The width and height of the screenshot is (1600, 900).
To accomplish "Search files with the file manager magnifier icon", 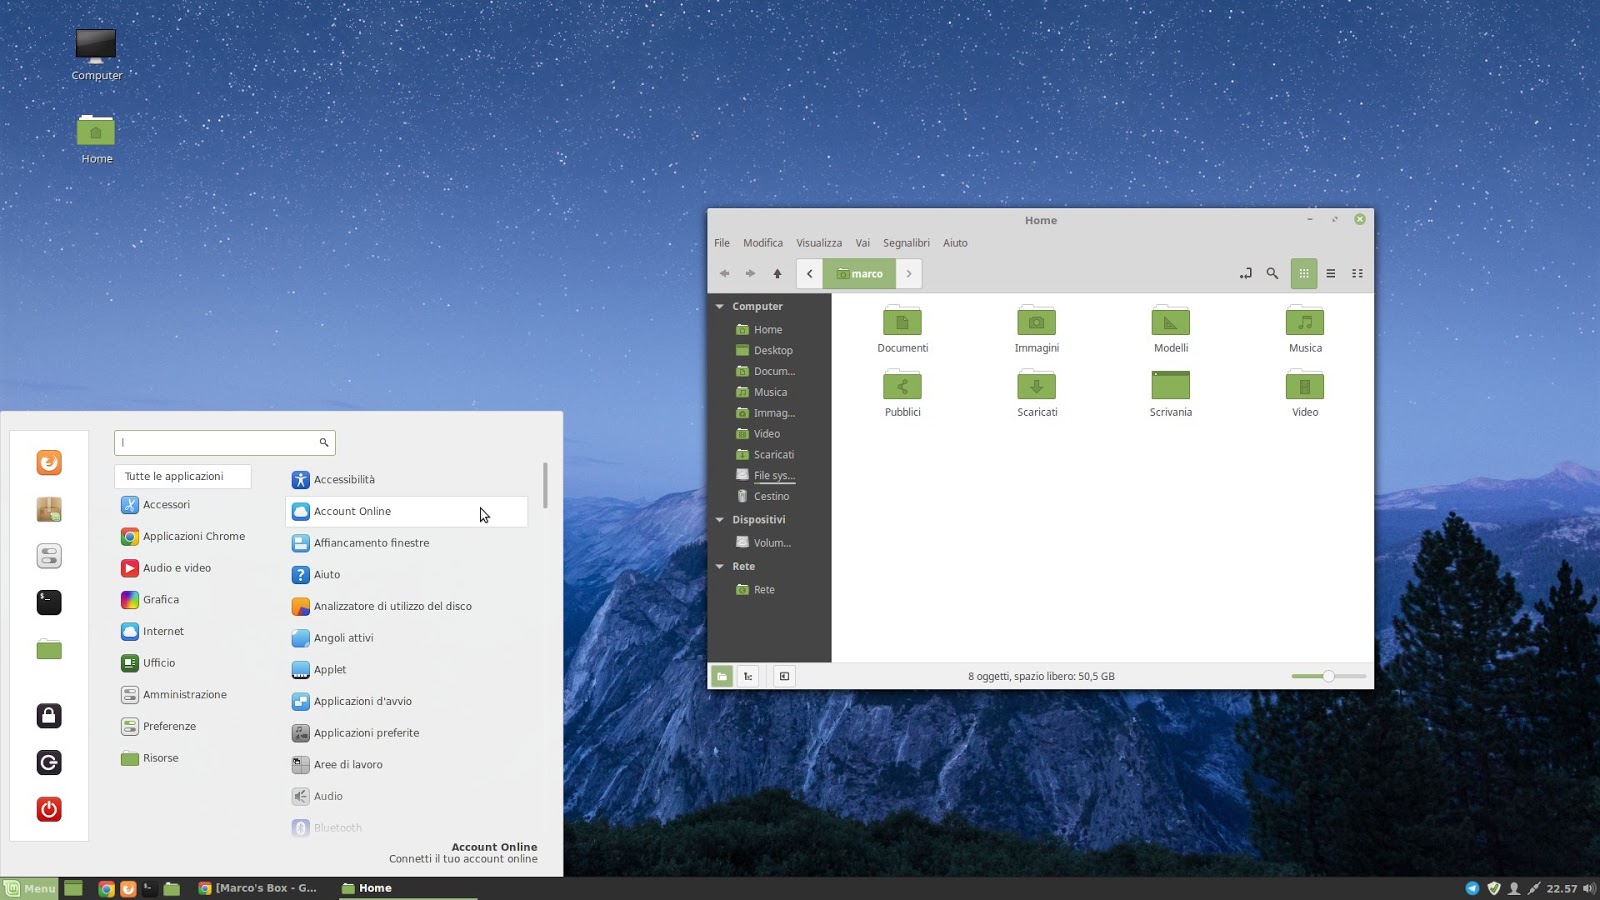I will (1272, 273).
